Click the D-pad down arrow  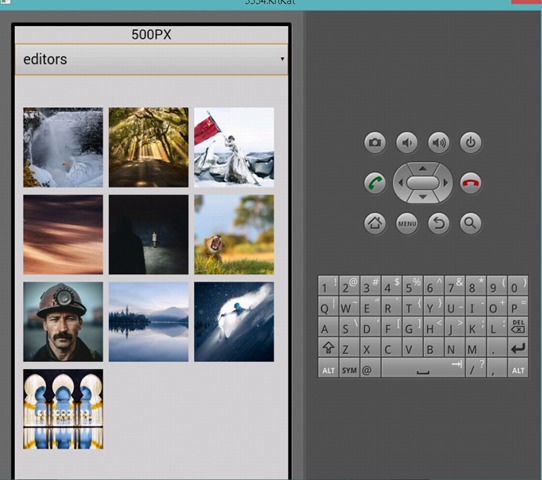[422, 197]
